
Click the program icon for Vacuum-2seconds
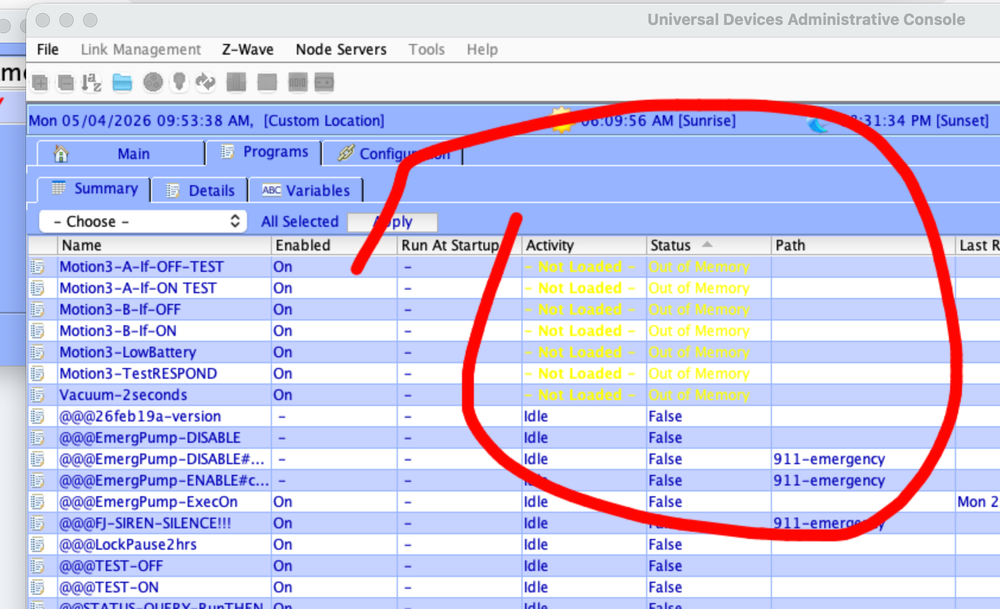click(38, 395)
